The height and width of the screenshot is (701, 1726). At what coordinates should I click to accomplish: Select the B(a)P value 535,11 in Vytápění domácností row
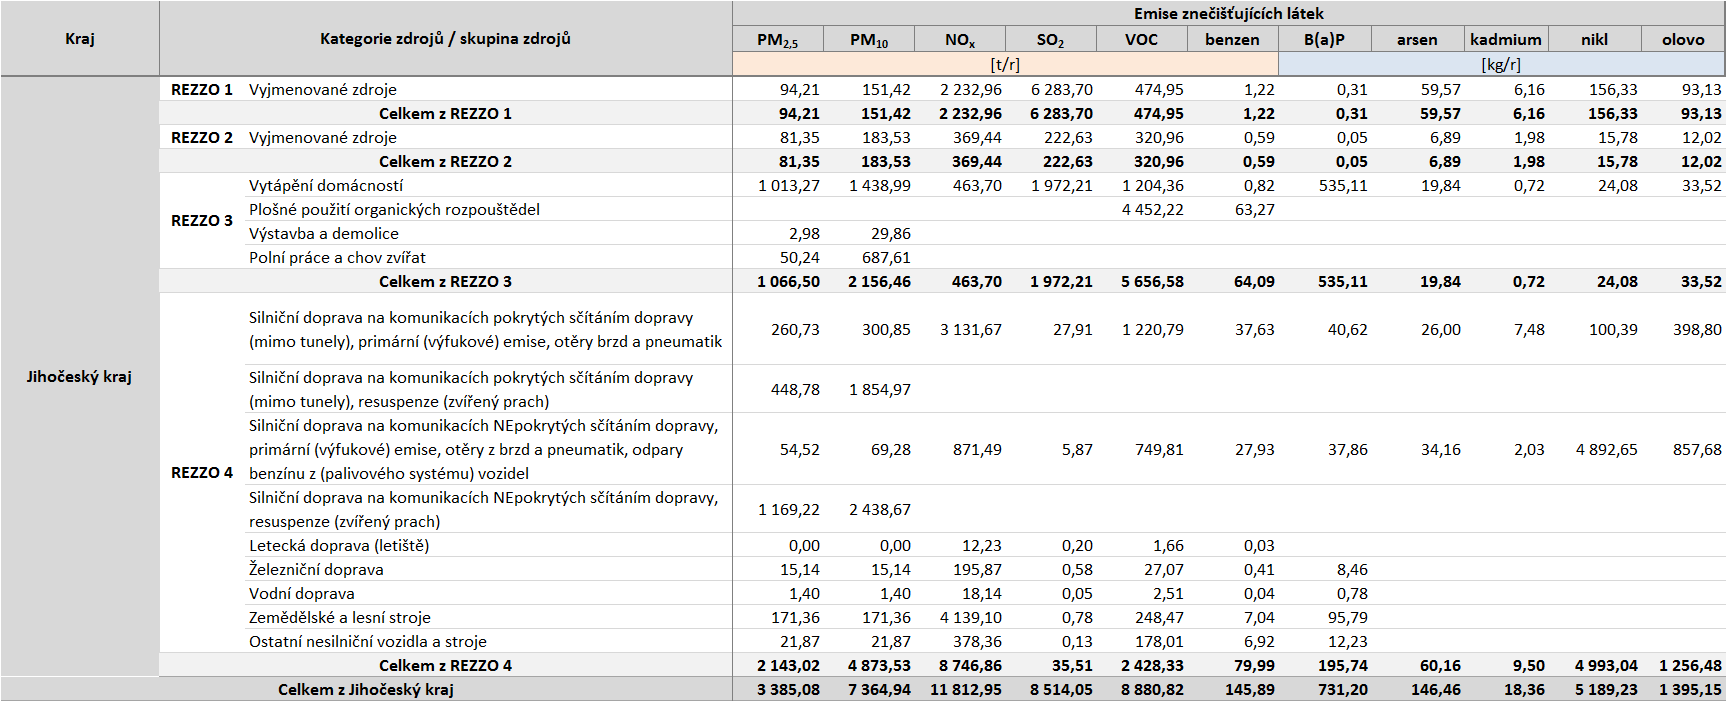(1343, 186)
